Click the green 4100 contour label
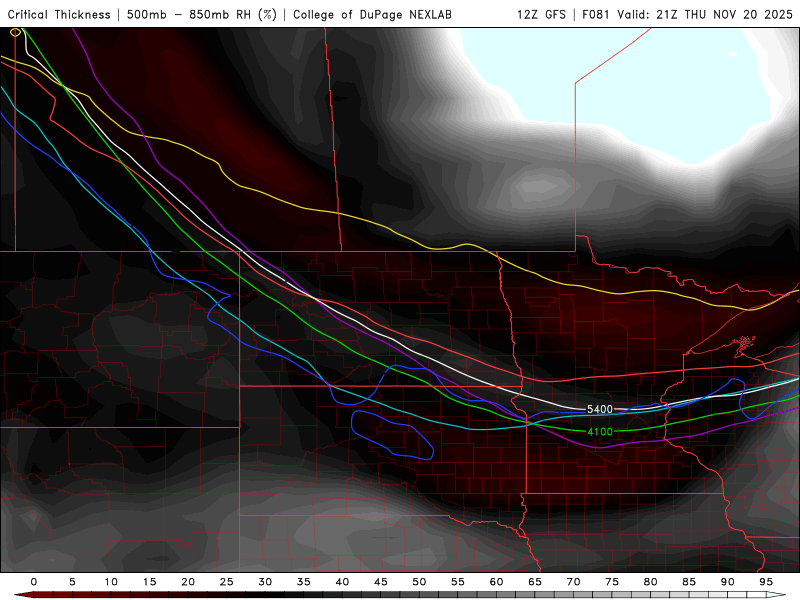Viewport: 800px width, 600px height. coord(600,432)
